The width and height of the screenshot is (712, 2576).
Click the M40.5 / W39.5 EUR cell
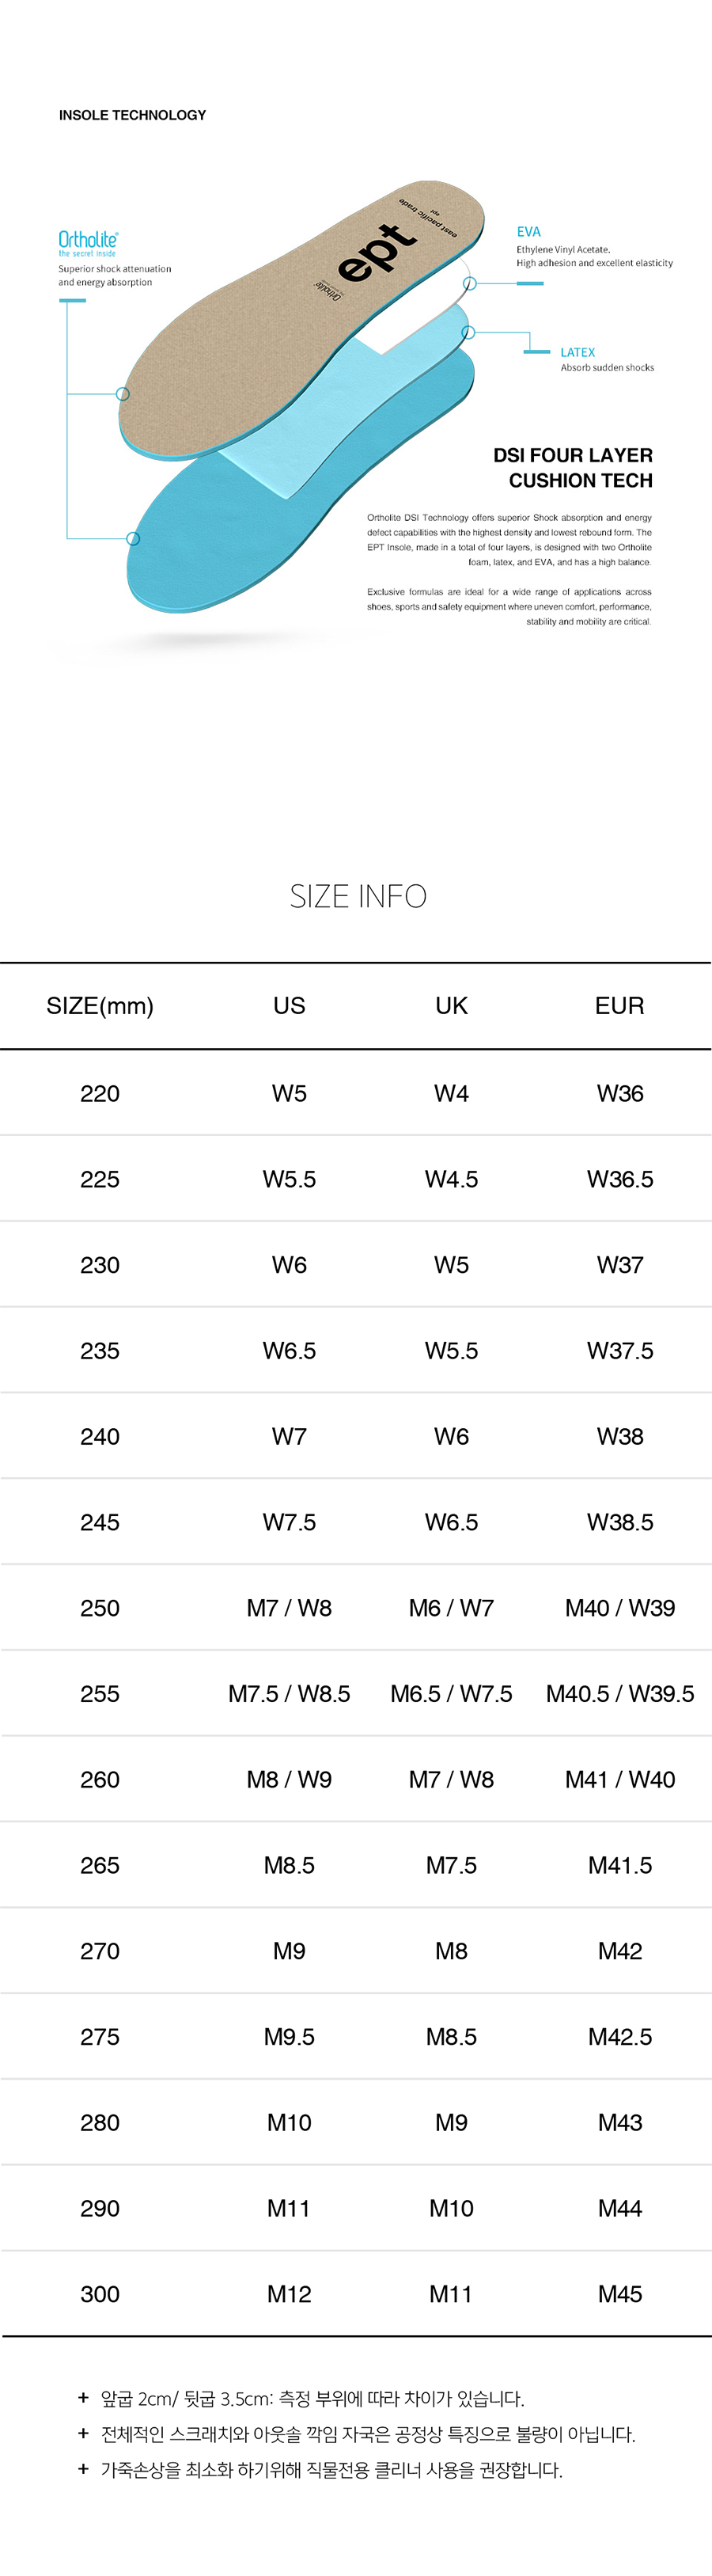pyautogui.click(x=619, y=1694)
